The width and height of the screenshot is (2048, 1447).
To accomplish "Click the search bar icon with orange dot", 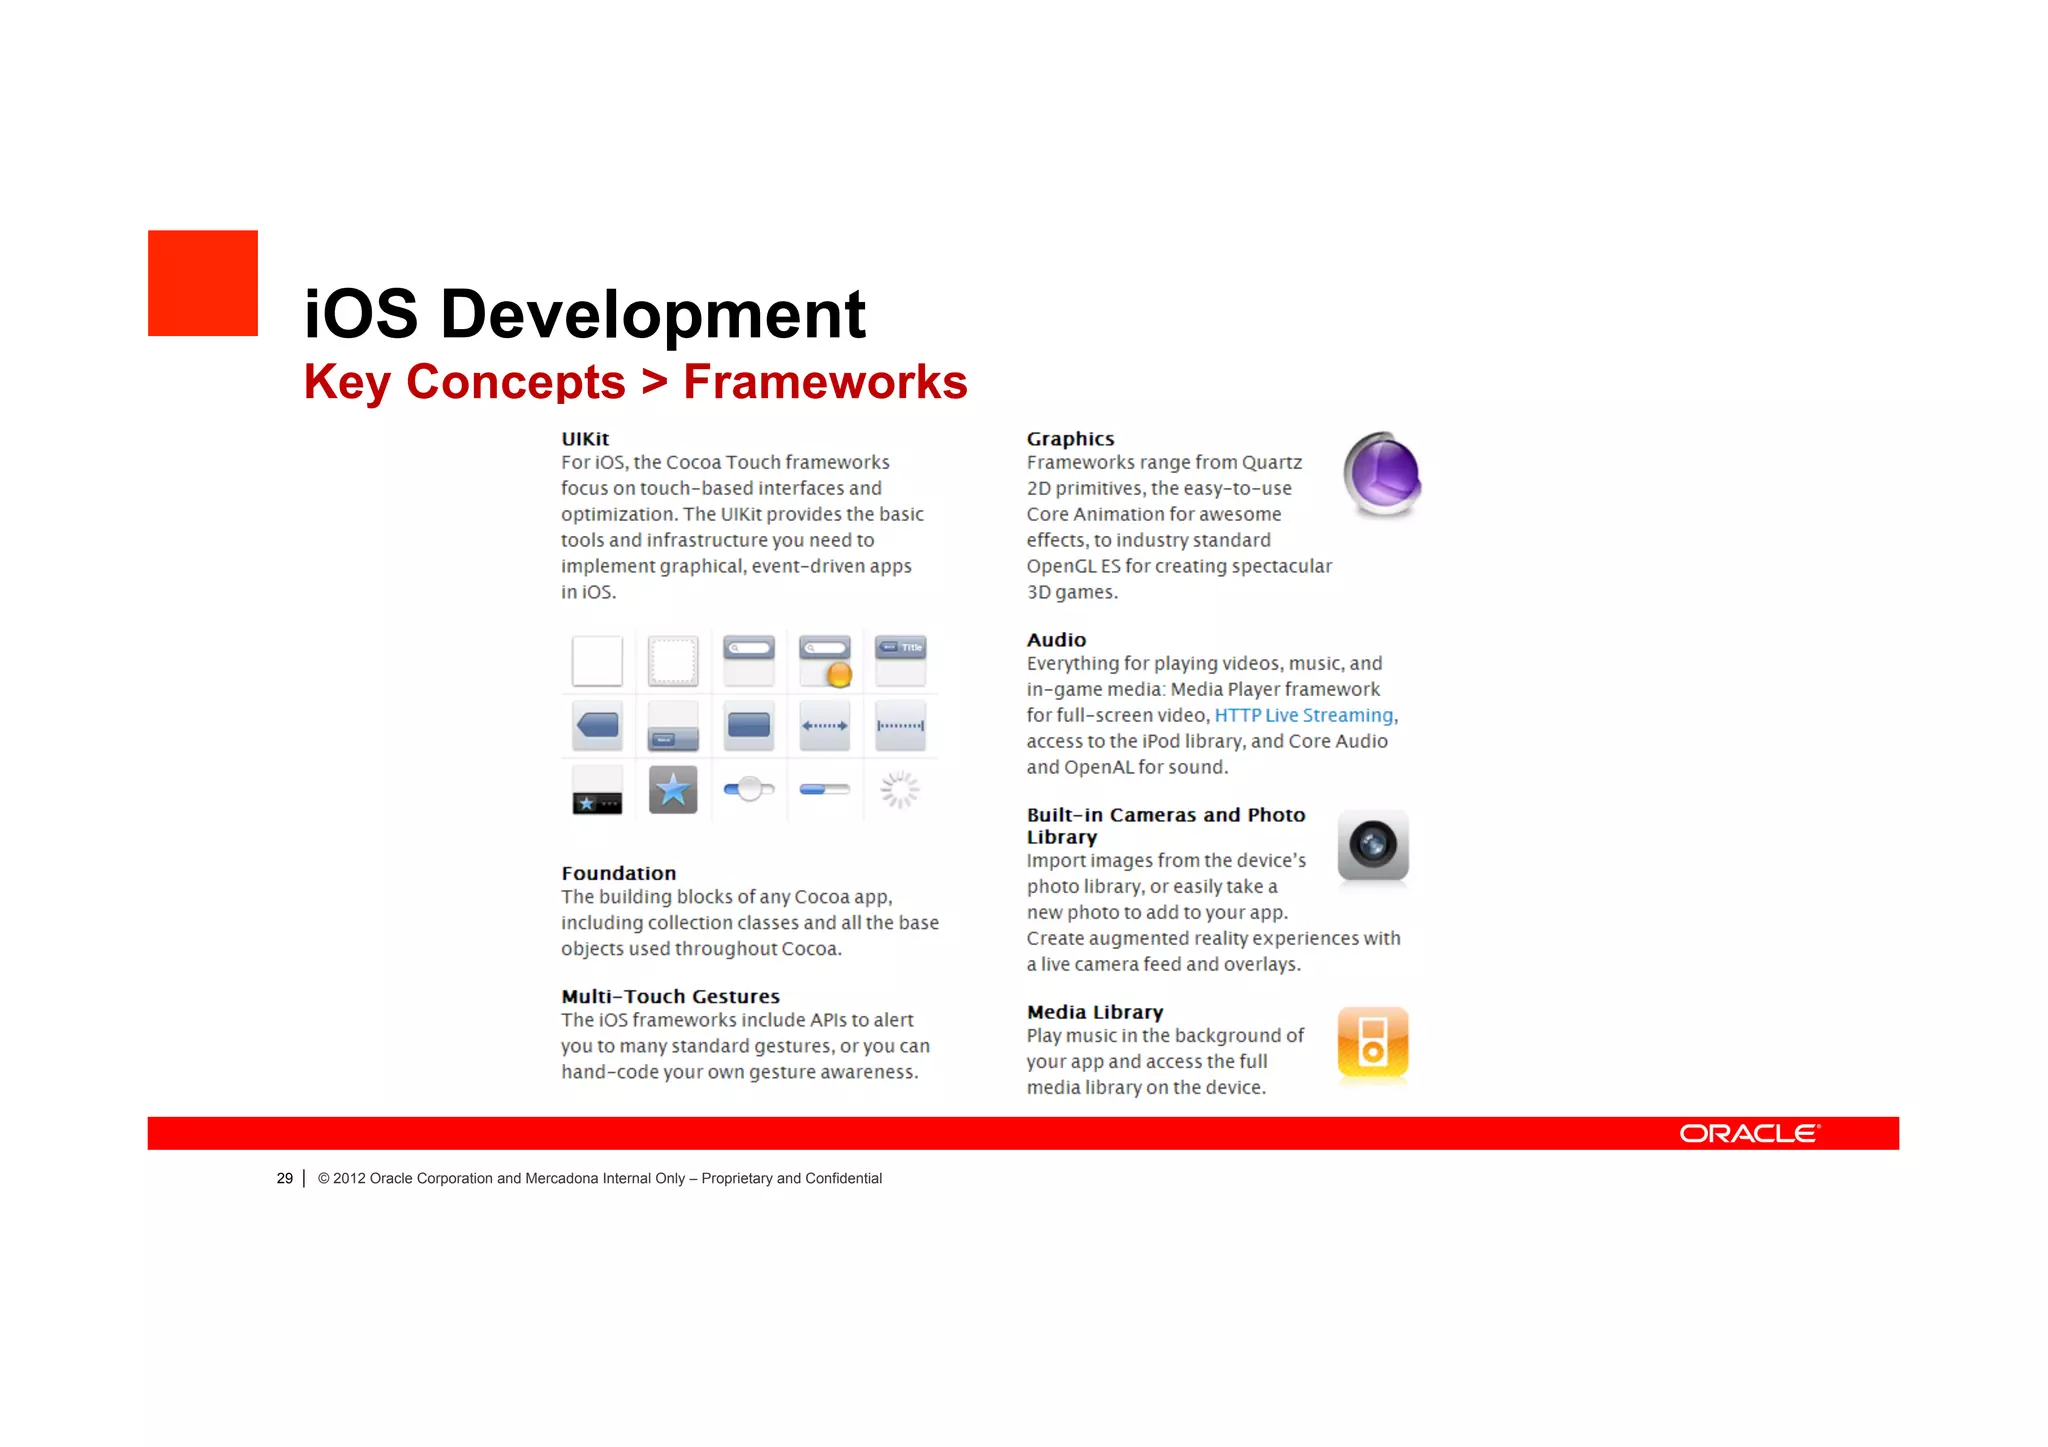I will click(x=825, y=661).
